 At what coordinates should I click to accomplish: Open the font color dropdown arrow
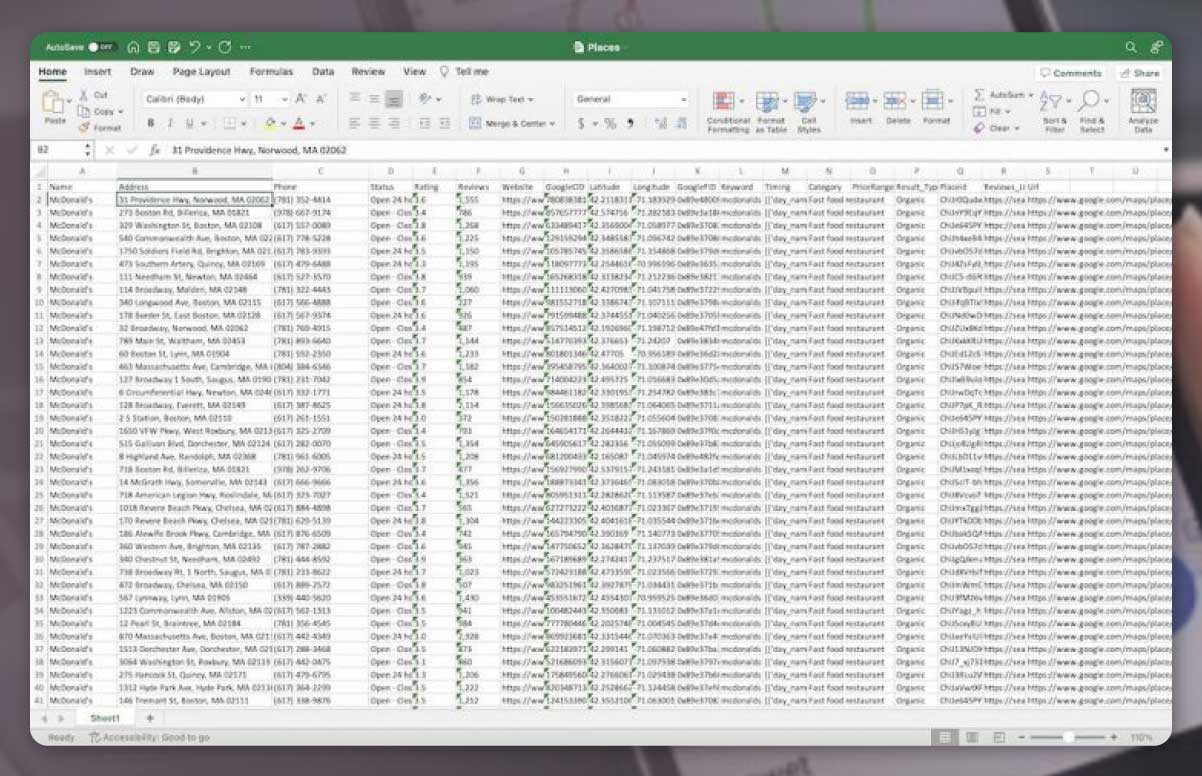pyautogui.click(x=311, y=124)
